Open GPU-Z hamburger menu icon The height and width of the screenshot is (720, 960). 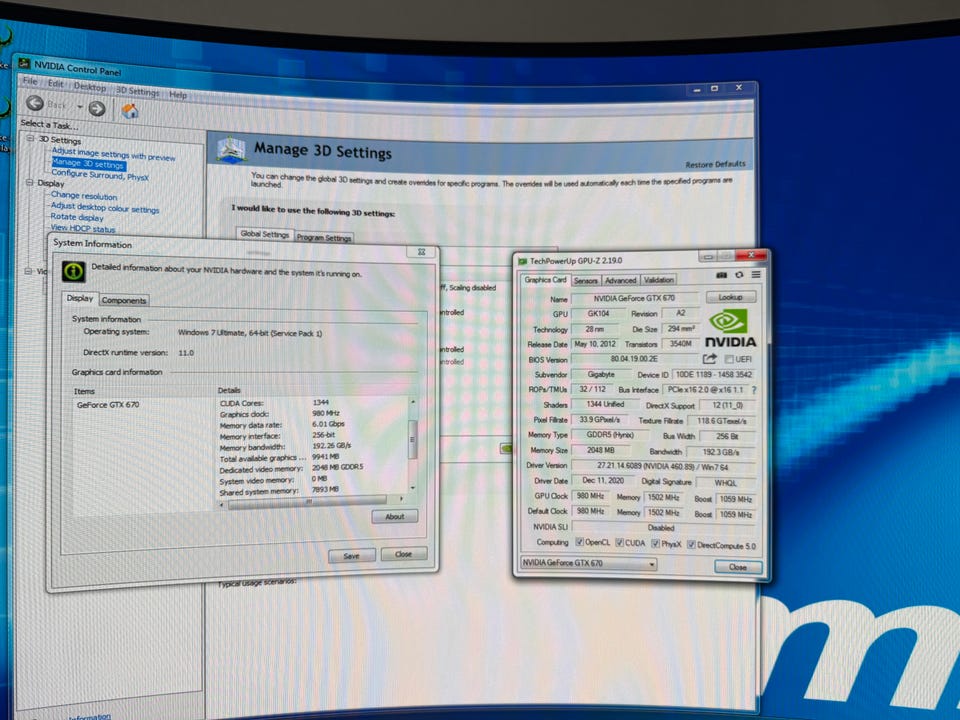point(756,274)
